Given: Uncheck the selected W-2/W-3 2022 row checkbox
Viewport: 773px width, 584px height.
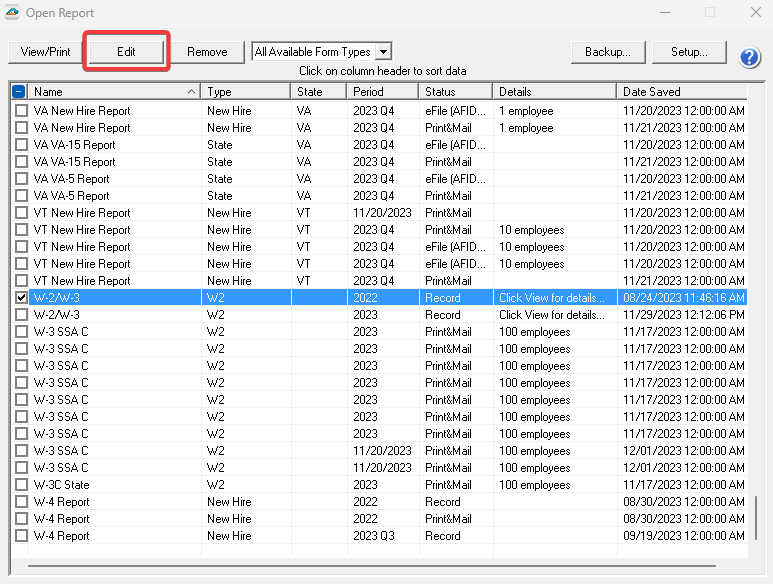Looking at the screenshot, I should [21, 298].
